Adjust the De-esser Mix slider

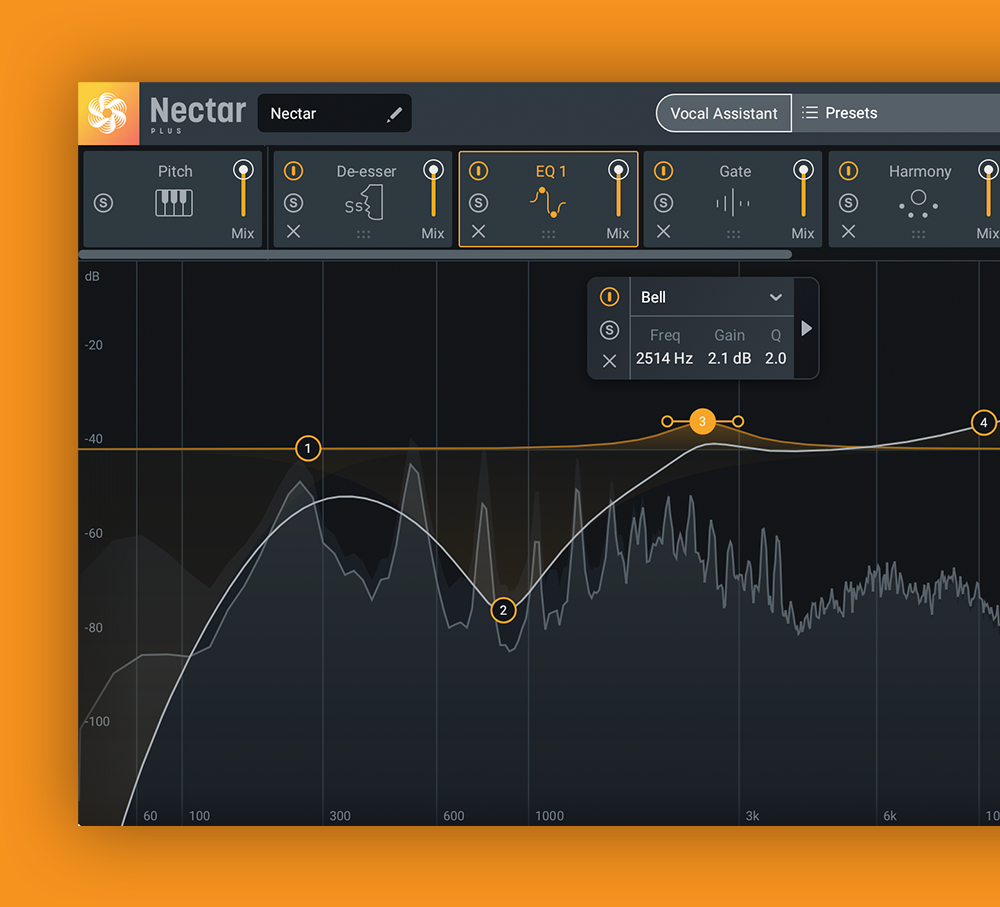pos(433,190)
